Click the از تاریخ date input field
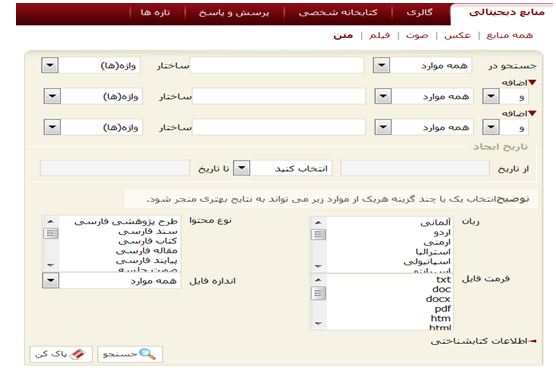 [x=415, y=168]
